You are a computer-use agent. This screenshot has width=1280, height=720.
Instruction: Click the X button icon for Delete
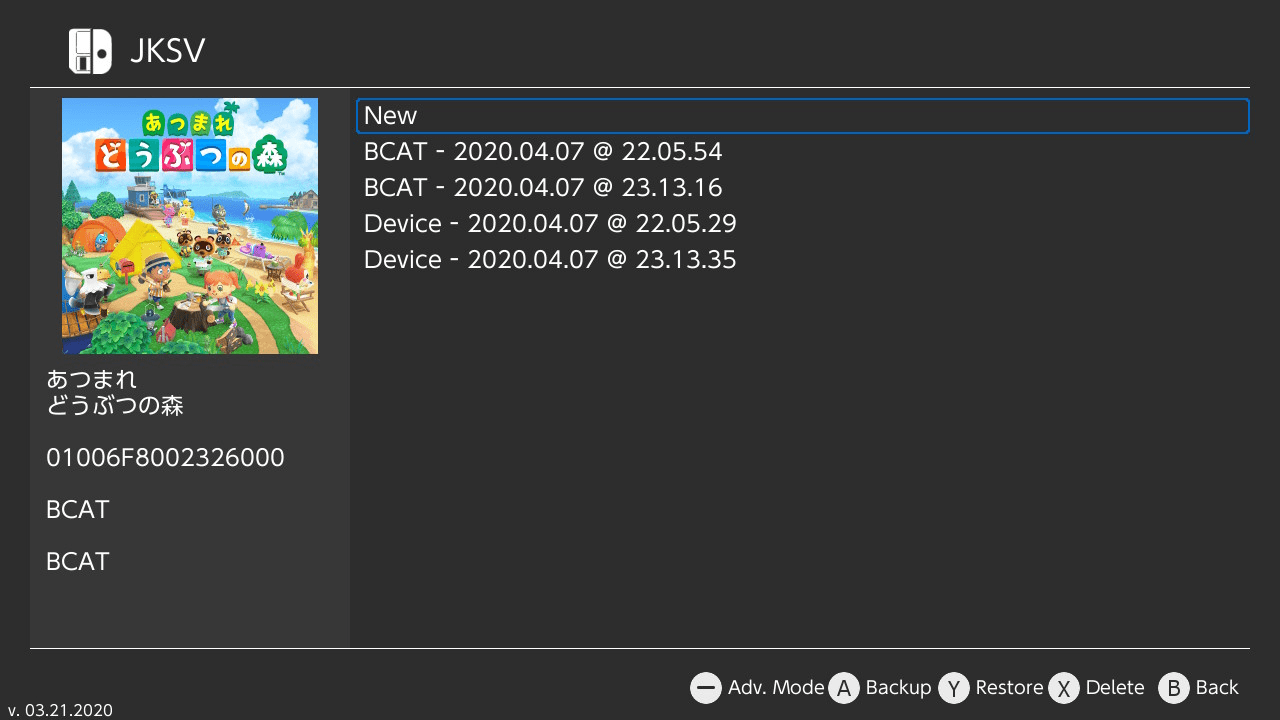point(1064,688)
